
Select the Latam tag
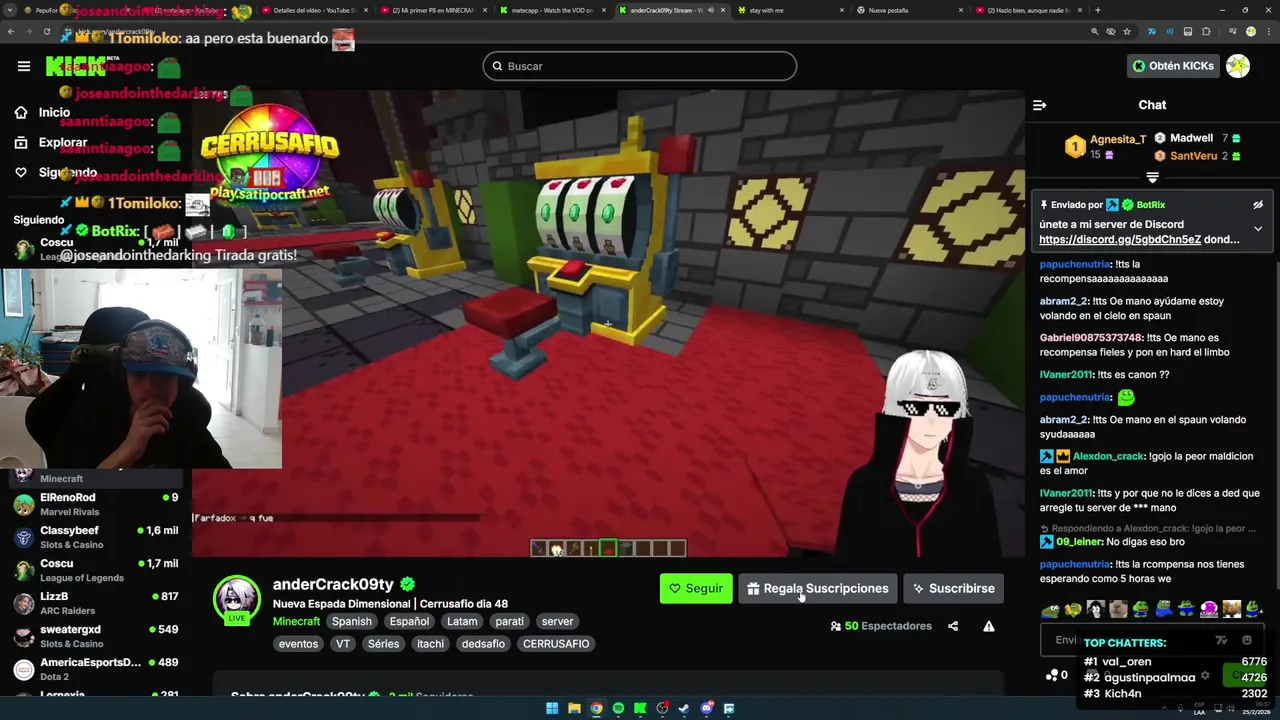[462, 621]
